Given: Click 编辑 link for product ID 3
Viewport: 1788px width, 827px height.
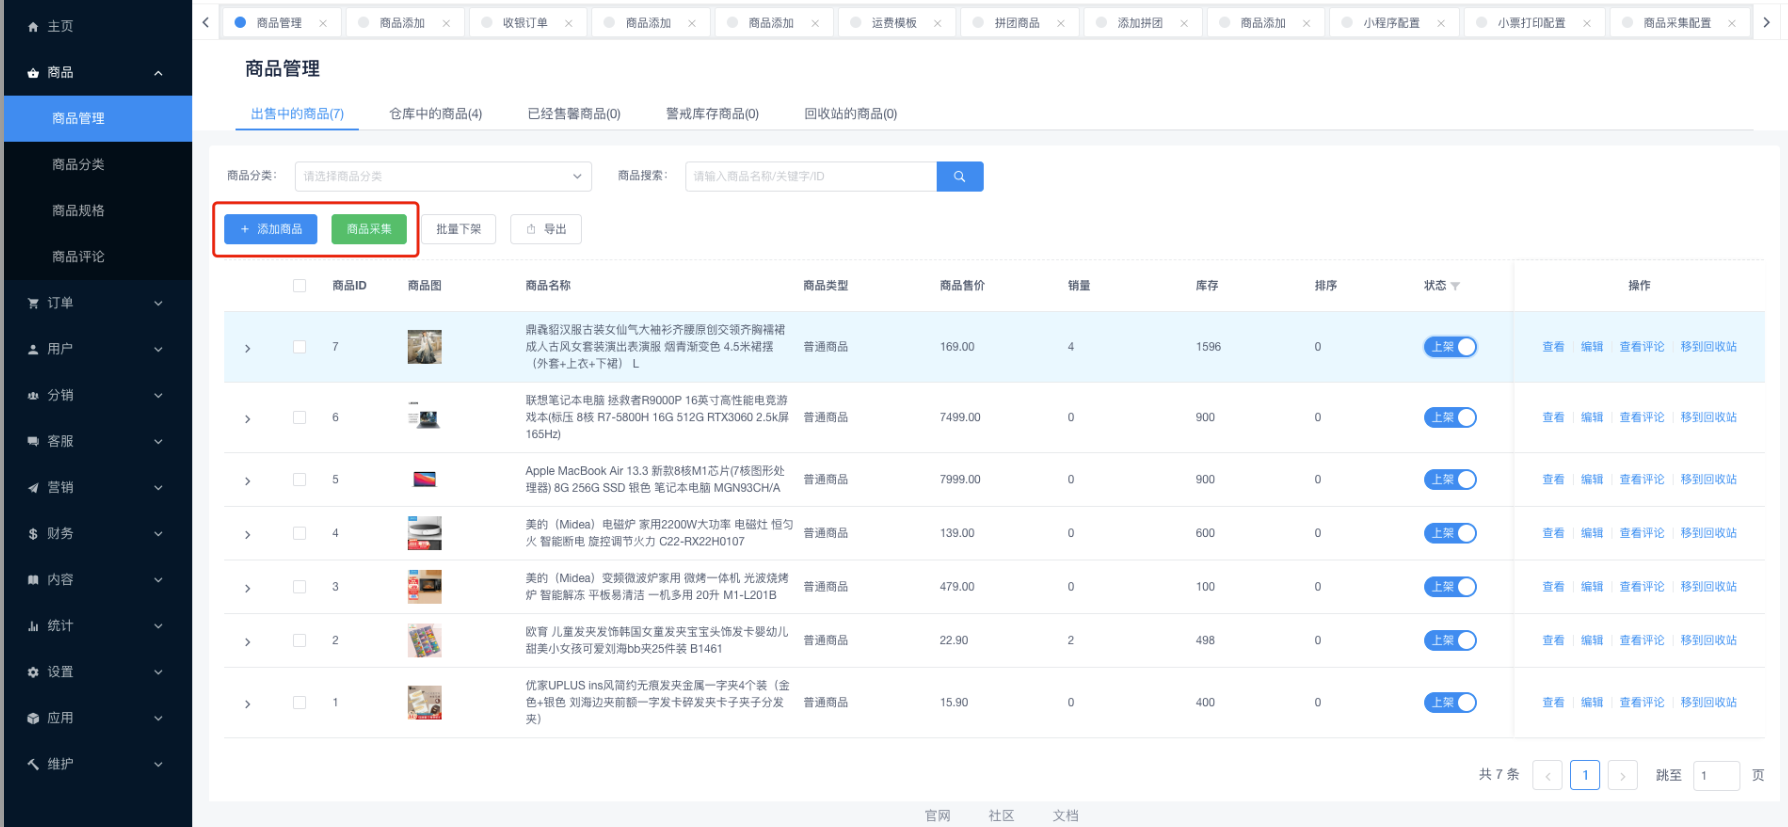Looking at the screenshot, I should point(1591,587).
